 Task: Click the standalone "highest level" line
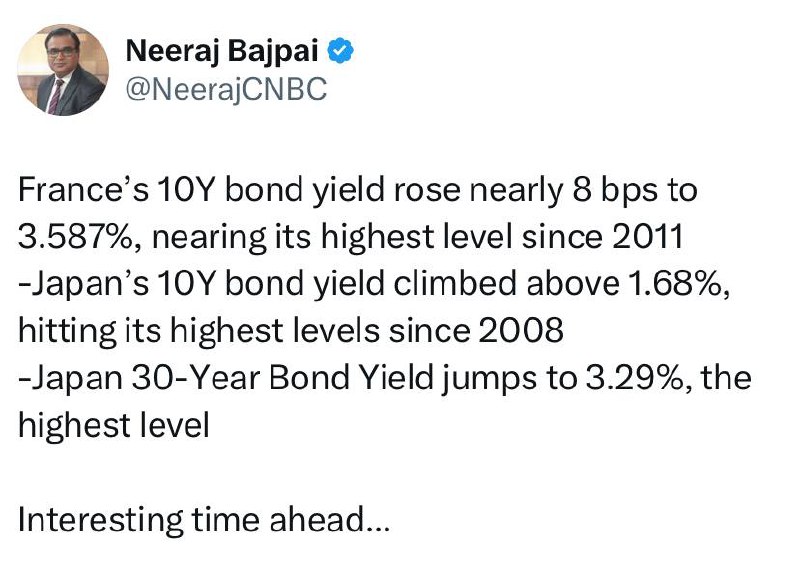coord(113,426)
